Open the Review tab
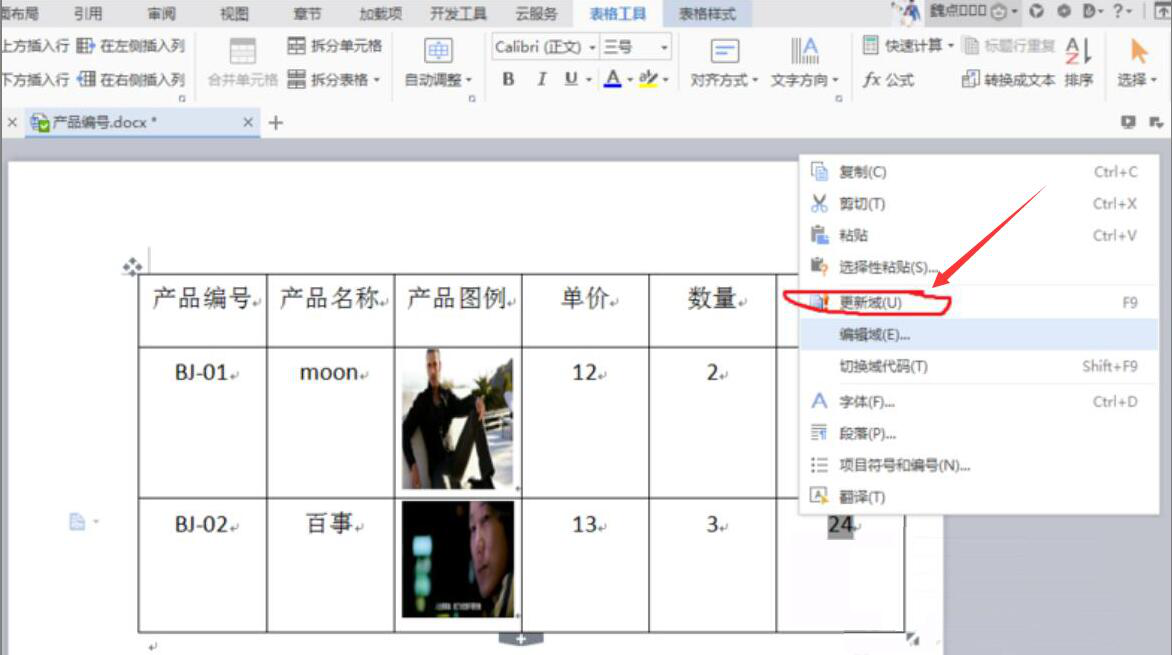Viewport: 1172px width, 655px height. pyautogui.click(x=161, y=13)
